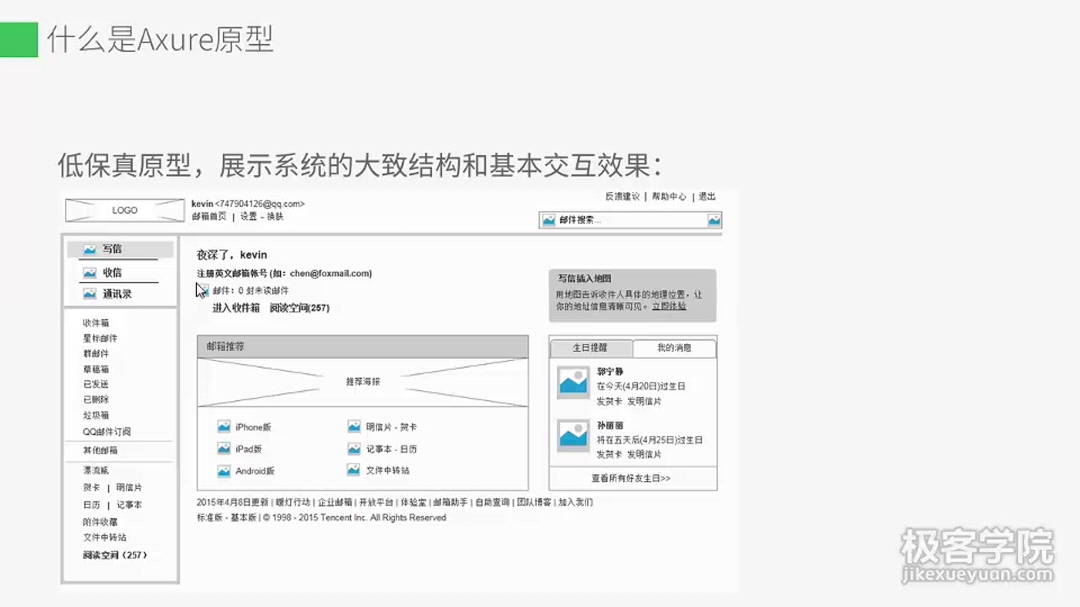The image size is (1080, 607).
Task: Click the image icon beside 写信
Action: (90, 249)
